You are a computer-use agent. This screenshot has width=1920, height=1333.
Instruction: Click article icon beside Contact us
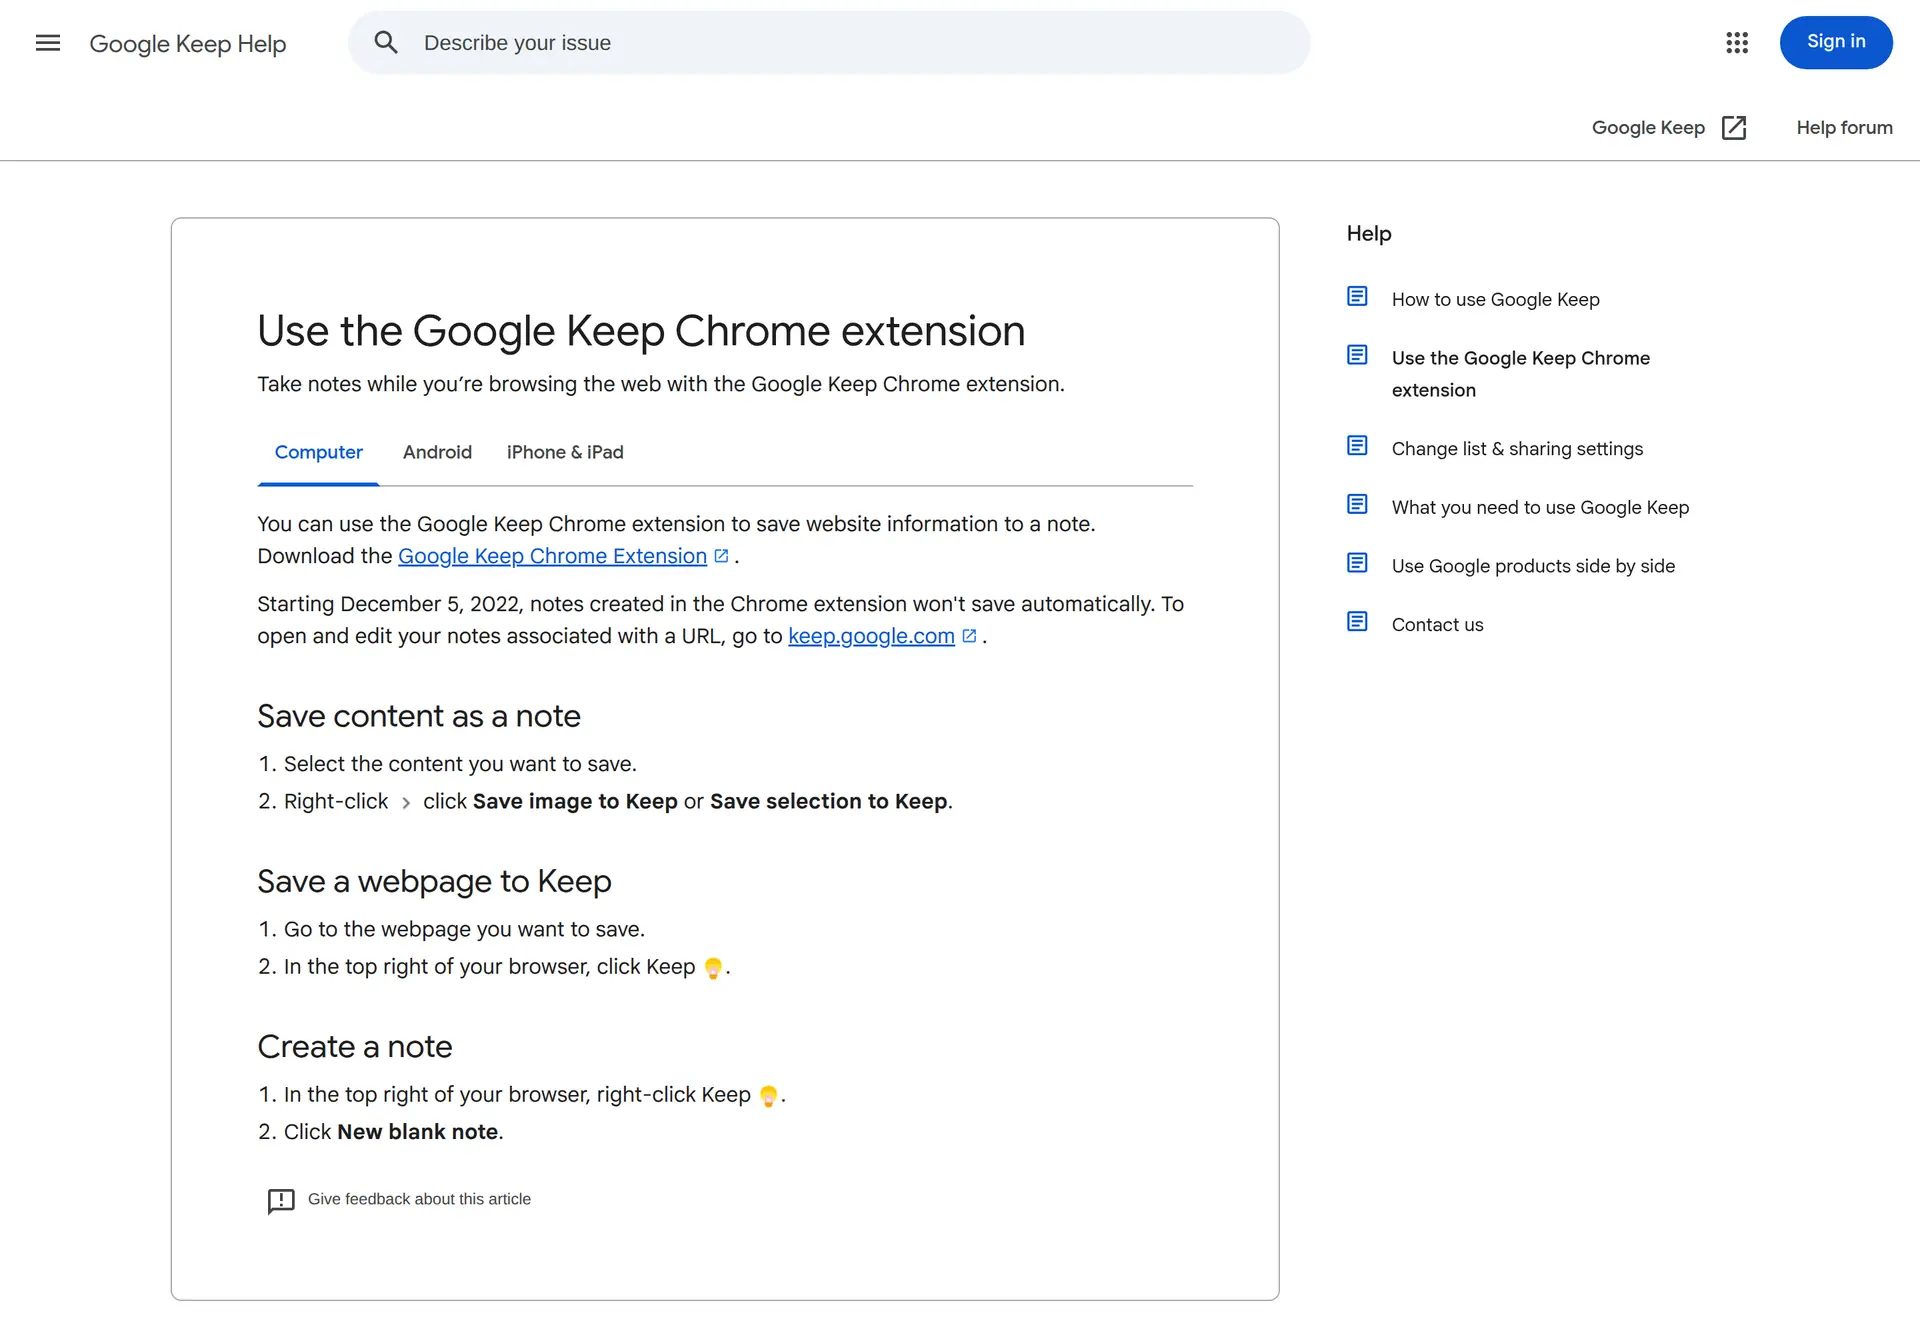pos(1357,621)
